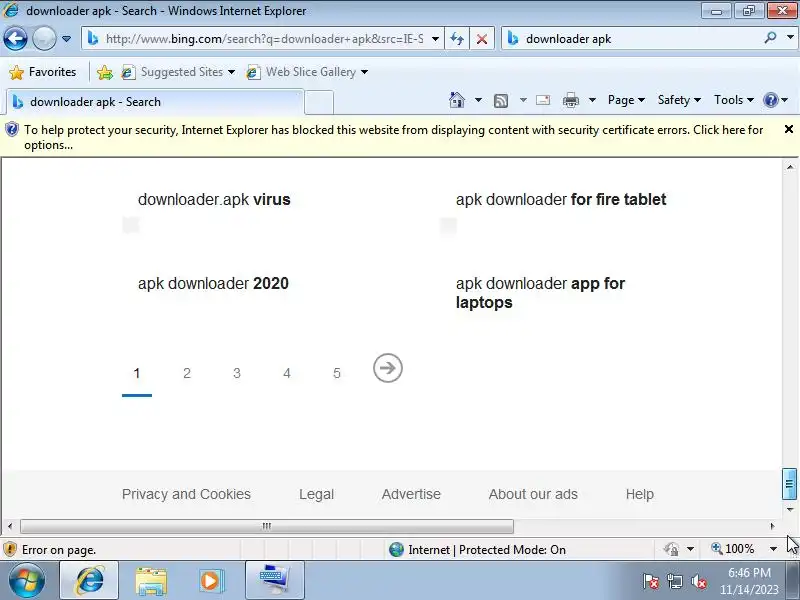Viewport: 800px width, 600px height.
Task: Expand the address bar autocomplete dropdown
Action: (x=435, y=39)
